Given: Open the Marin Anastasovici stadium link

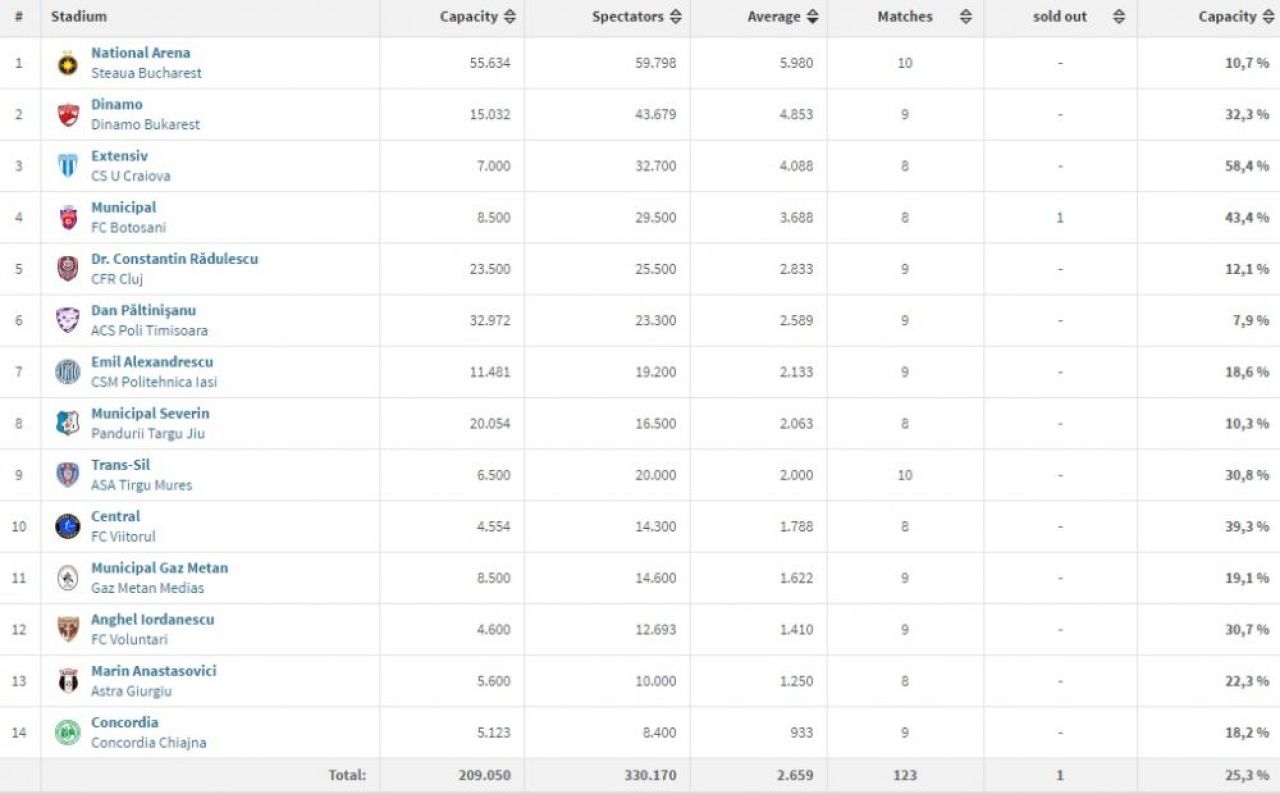Looking at the screenshot, I should (x=154, y=671).
